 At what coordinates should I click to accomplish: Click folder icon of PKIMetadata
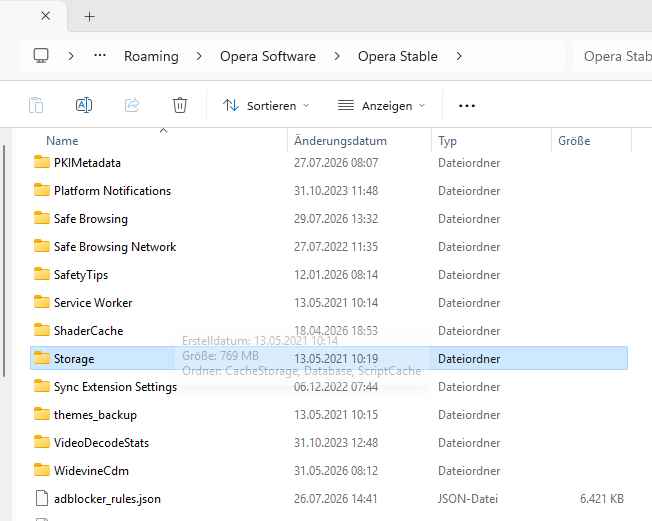pyautogui.click(x=42, y=162)
